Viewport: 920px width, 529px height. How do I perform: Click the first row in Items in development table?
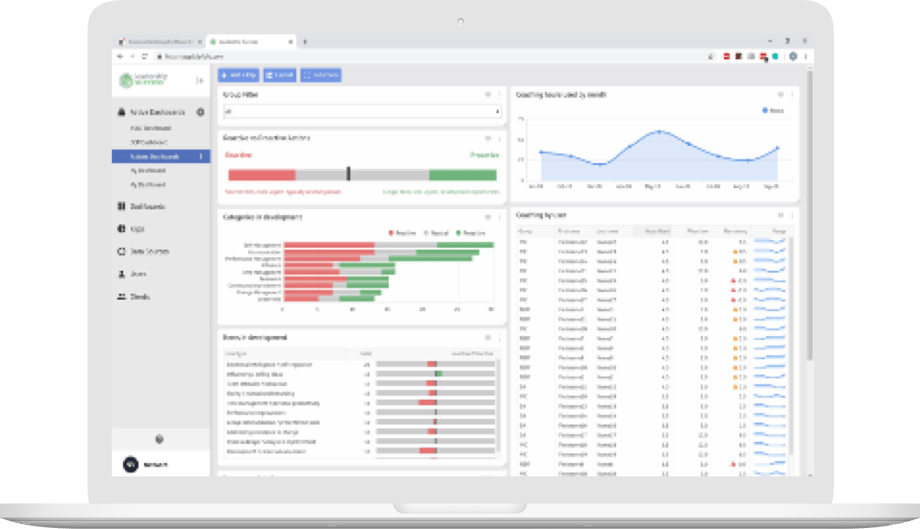359,364
